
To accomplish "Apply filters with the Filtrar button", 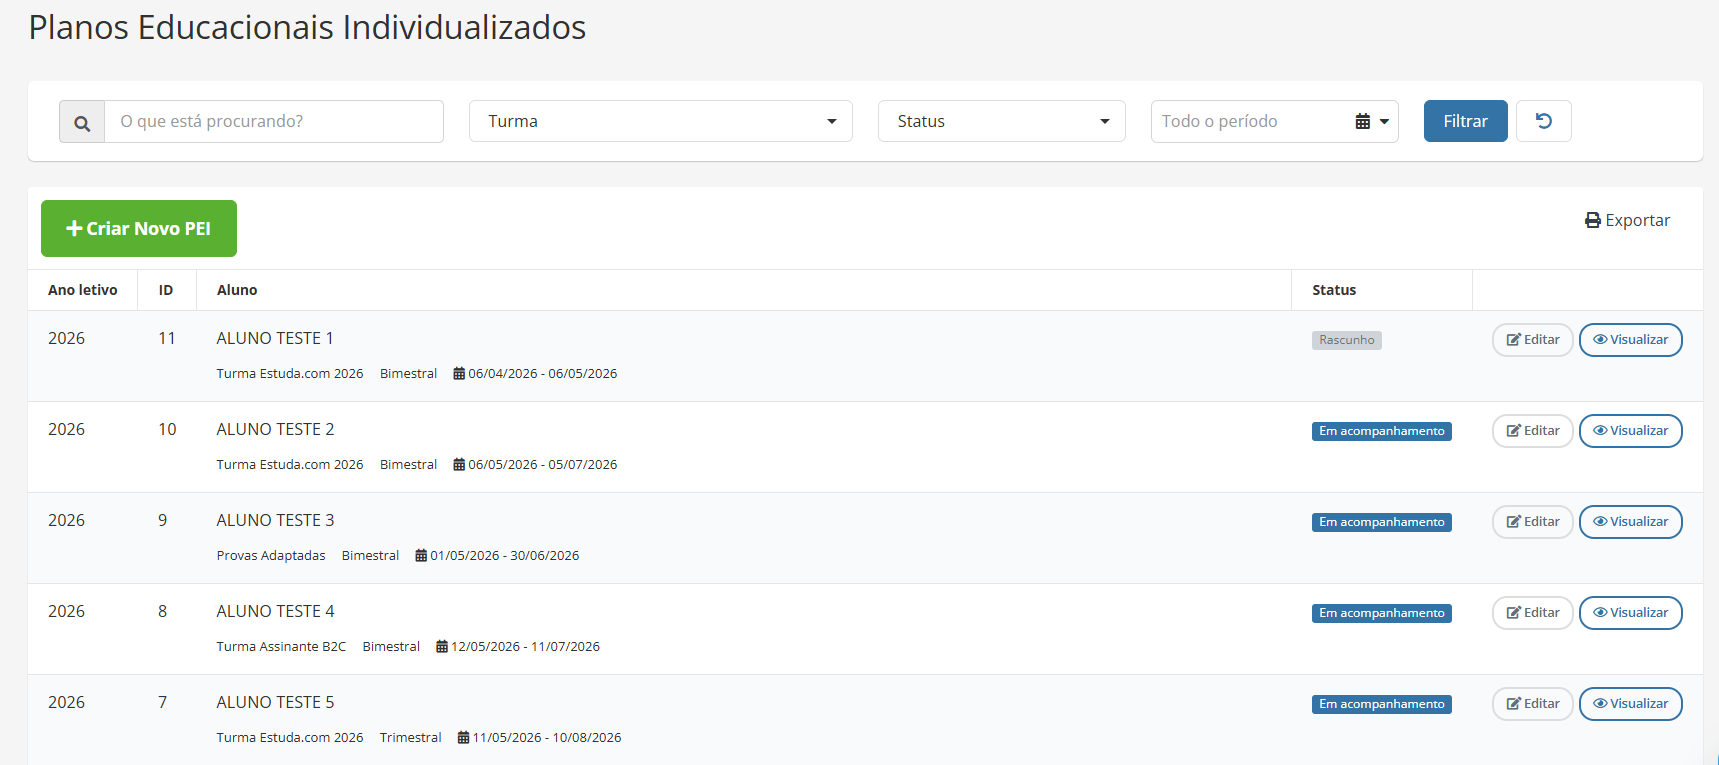I will [1466, 121].
